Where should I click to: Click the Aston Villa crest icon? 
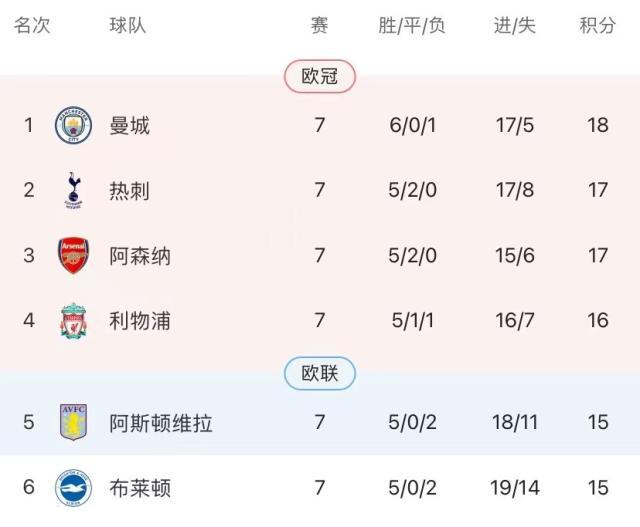pos(73,422)
